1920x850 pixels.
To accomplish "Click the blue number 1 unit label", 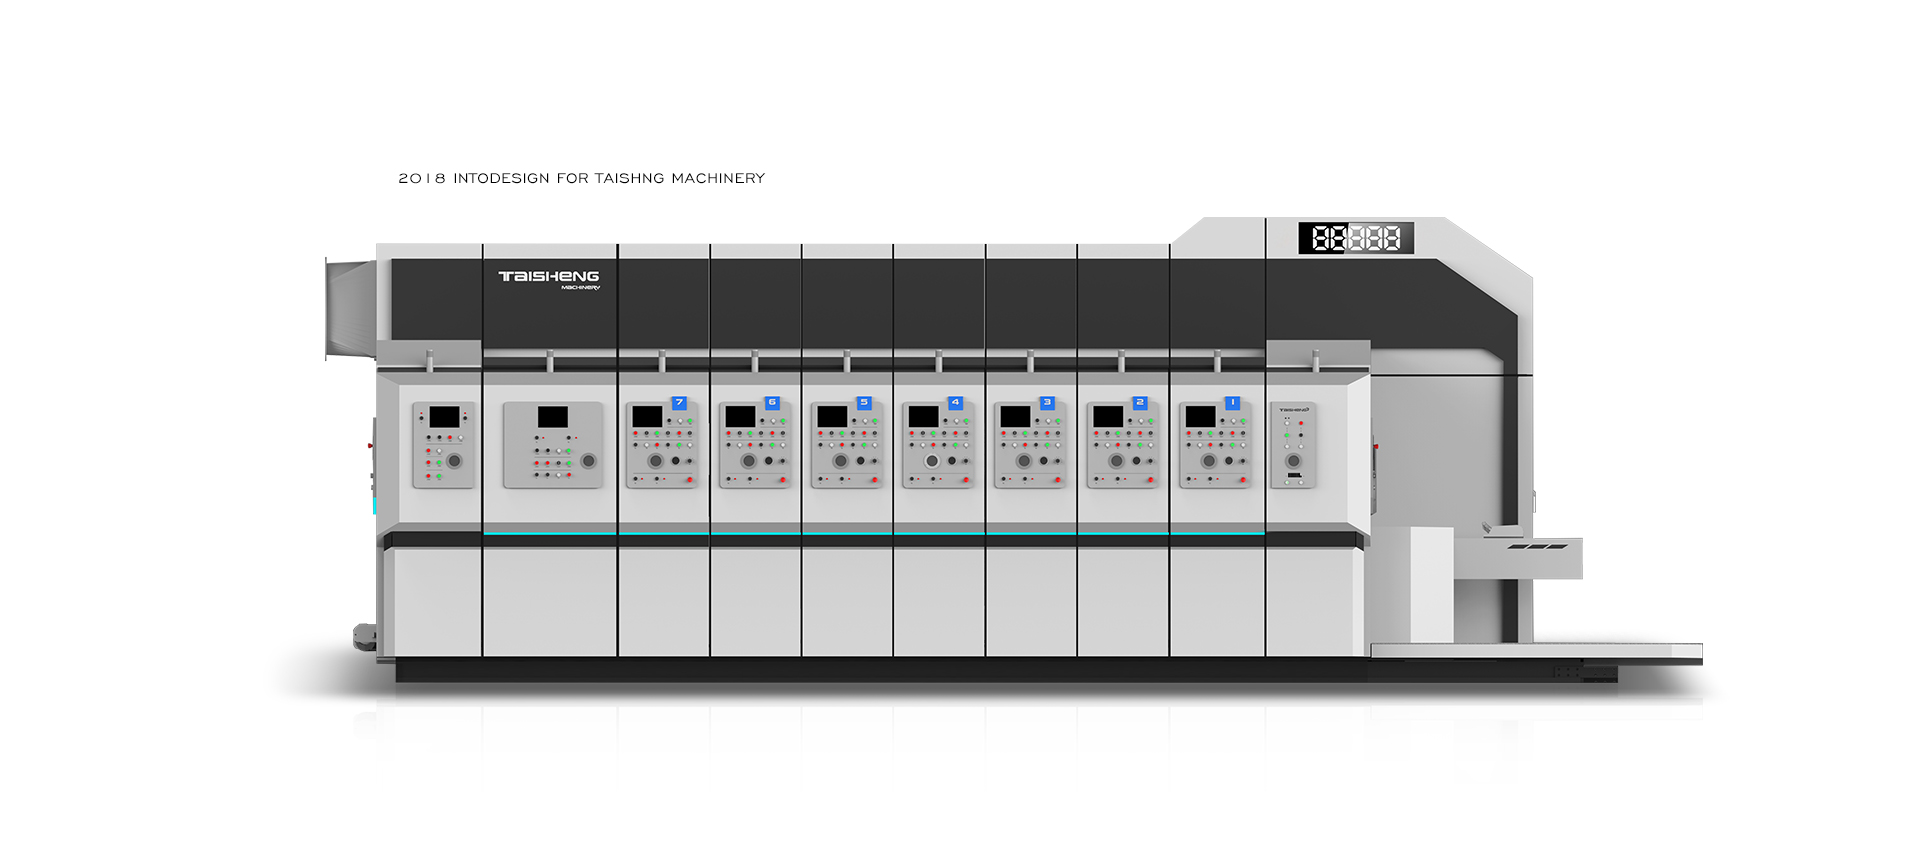I will tap(1232, 403).
